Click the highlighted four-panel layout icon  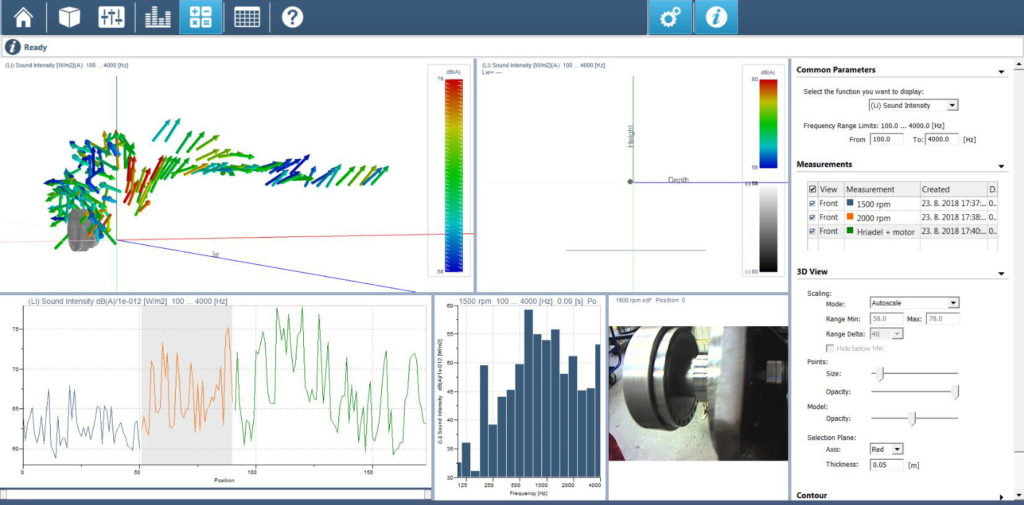pos(200,17)
